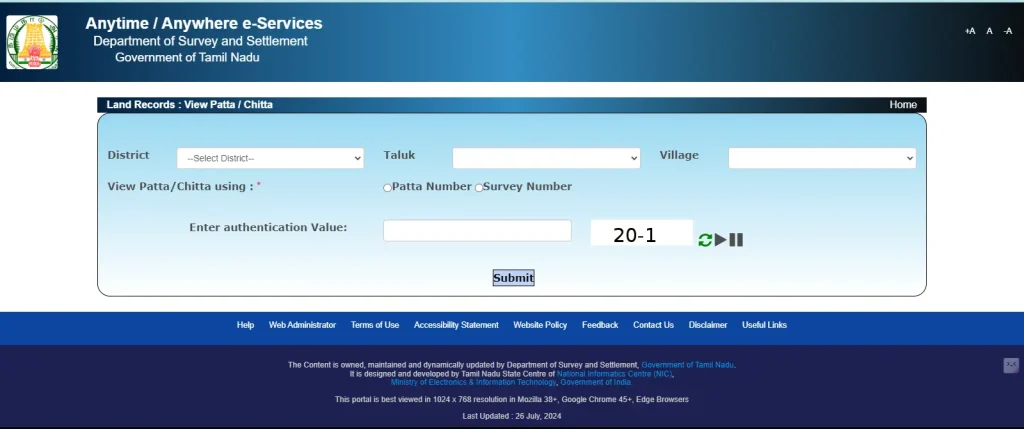Reset font size with the middle A
Screen dimensions: 1024x429
coord(989,31)
